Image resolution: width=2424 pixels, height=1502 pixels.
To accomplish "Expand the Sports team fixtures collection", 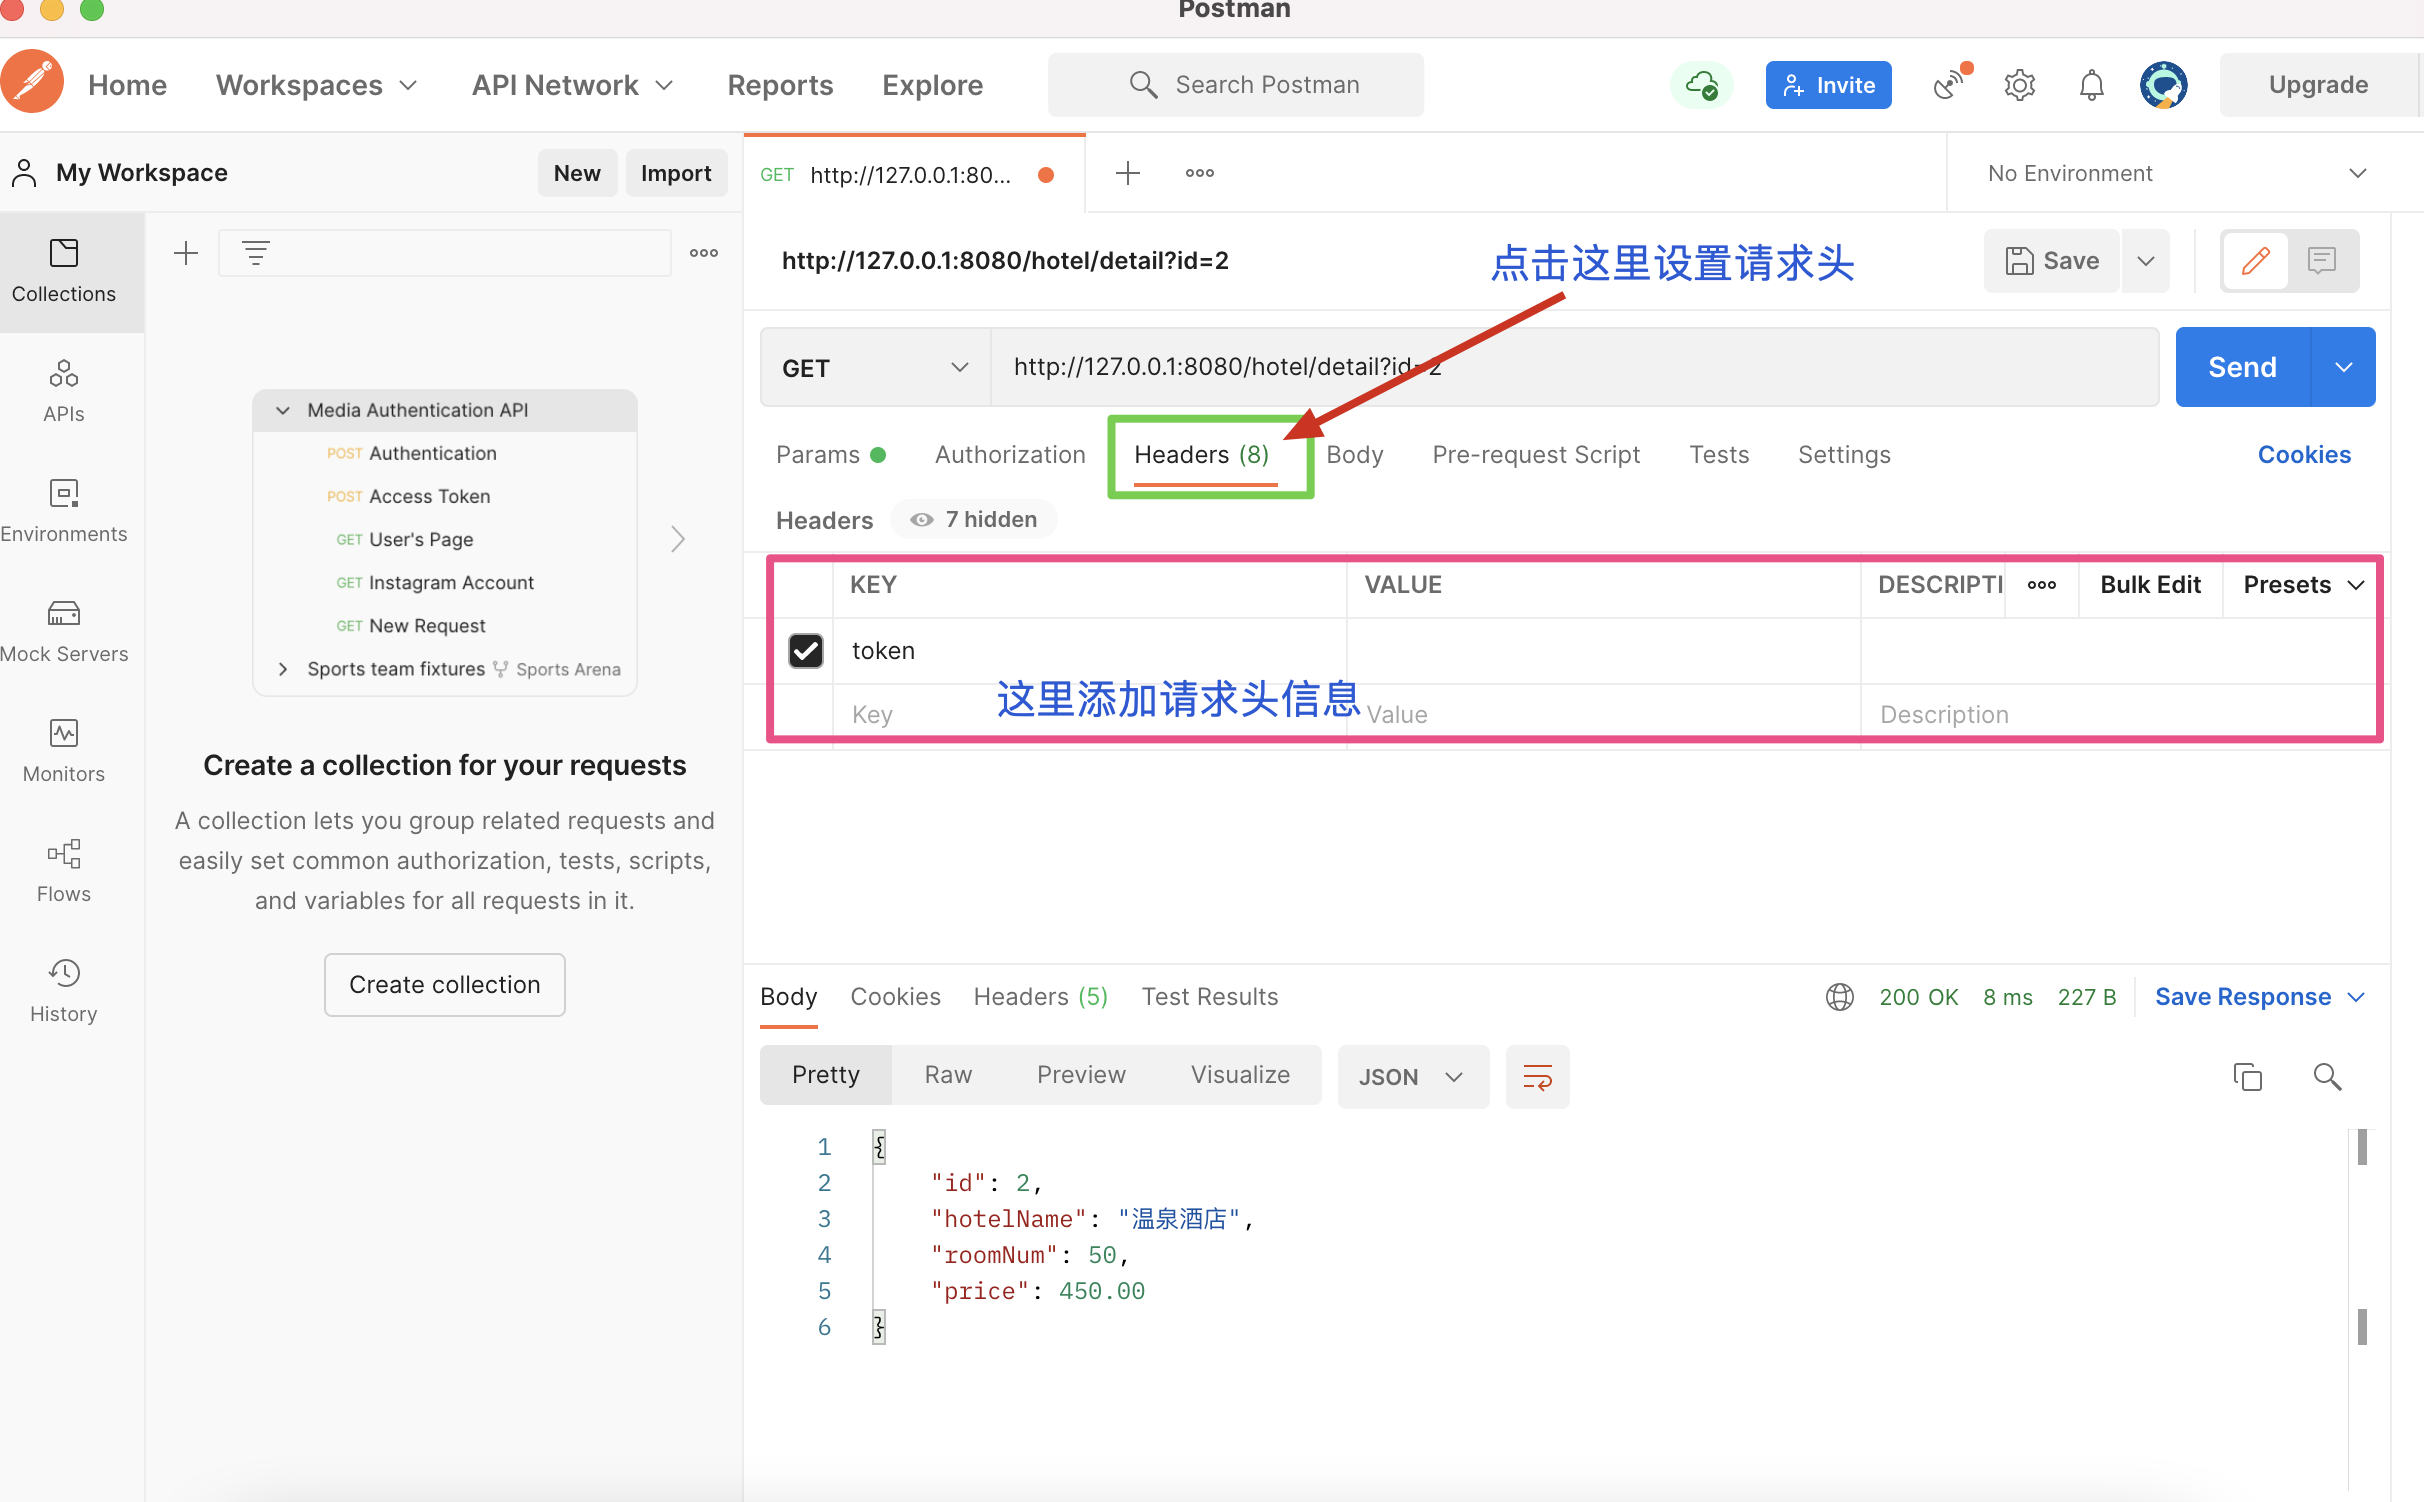I will pyautogui.click(x=283, y=669).
